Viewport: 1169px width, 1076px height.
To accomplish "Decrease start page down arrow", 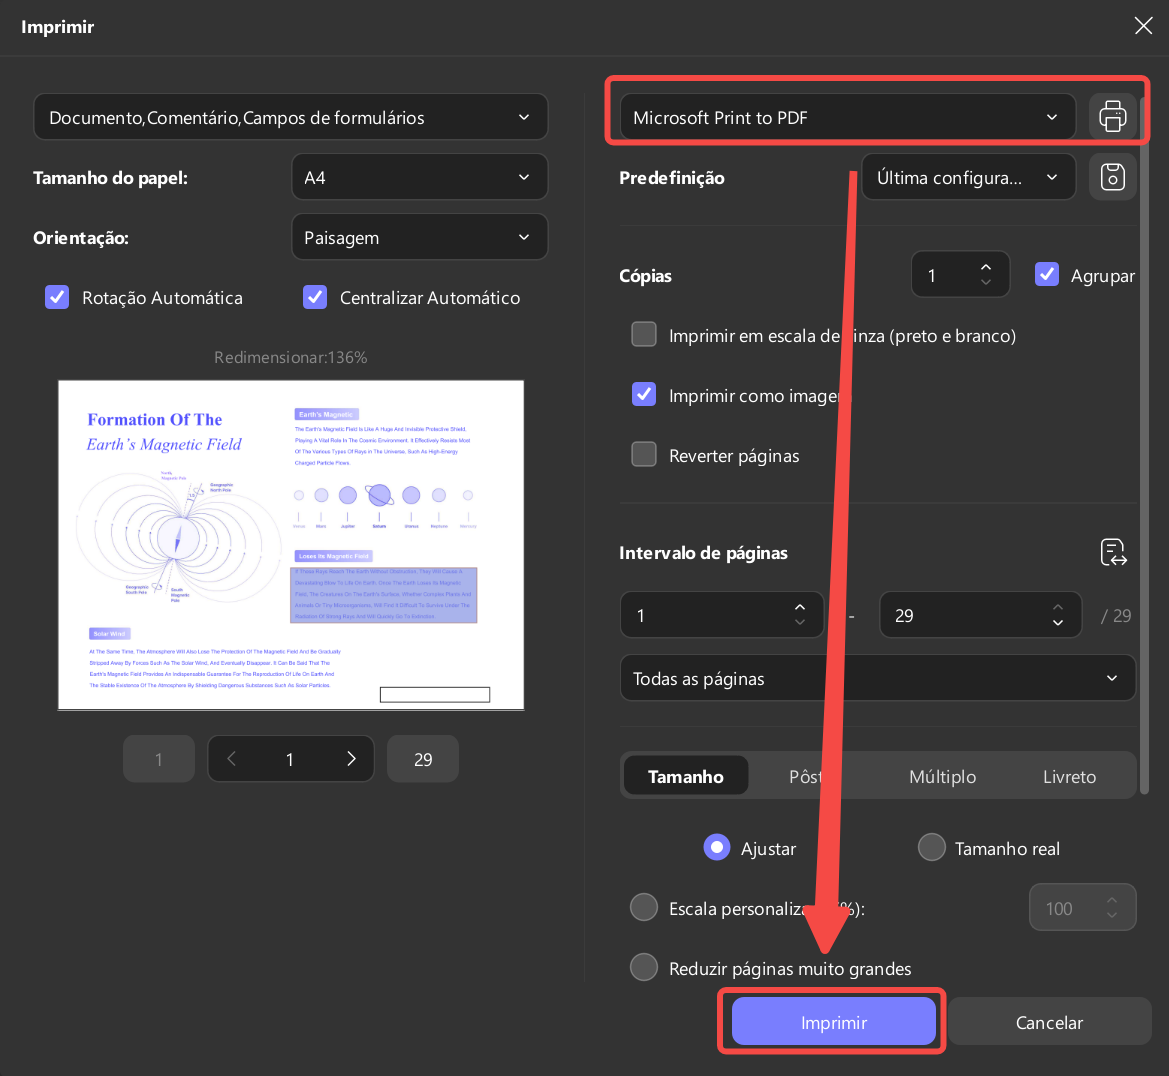I will (x=800, y=623).
